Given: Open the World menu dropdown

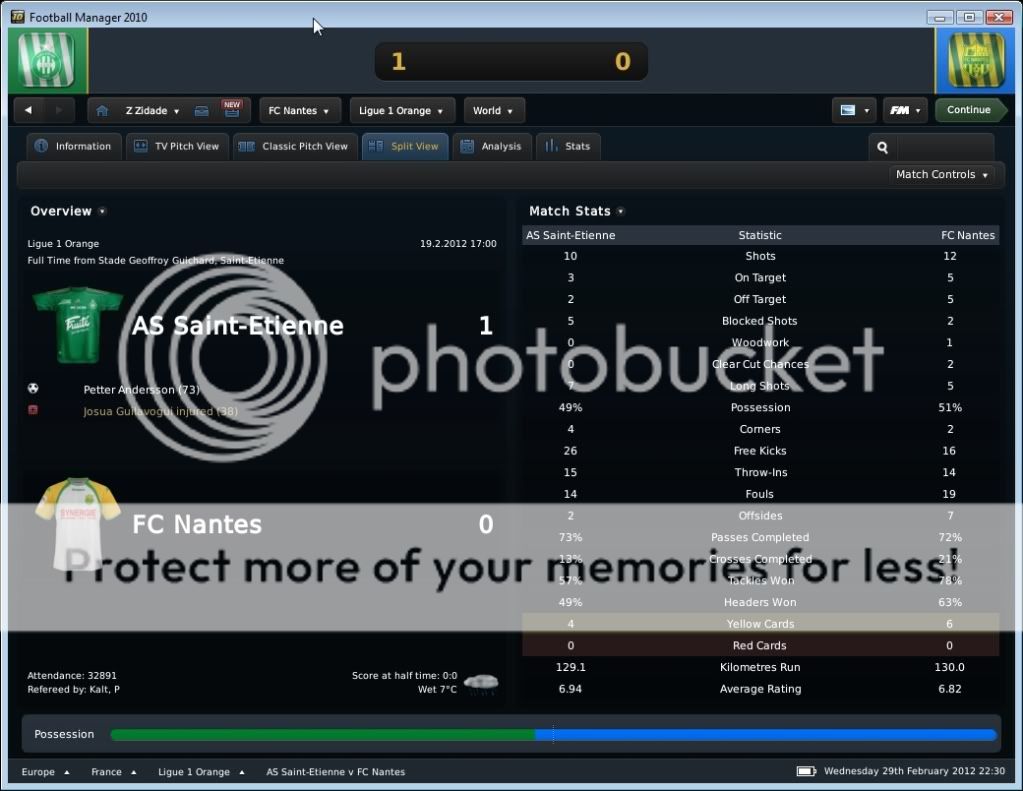Looking at the screenshot, I should tap(493, 110).
